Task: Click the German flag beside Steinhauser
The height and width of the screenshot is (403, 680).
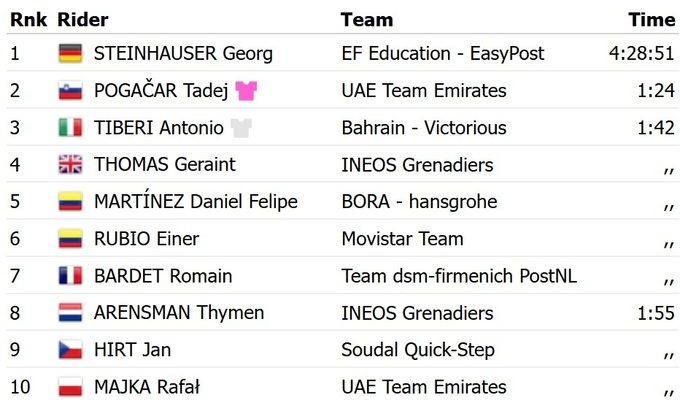Action: tap(70, 54)
